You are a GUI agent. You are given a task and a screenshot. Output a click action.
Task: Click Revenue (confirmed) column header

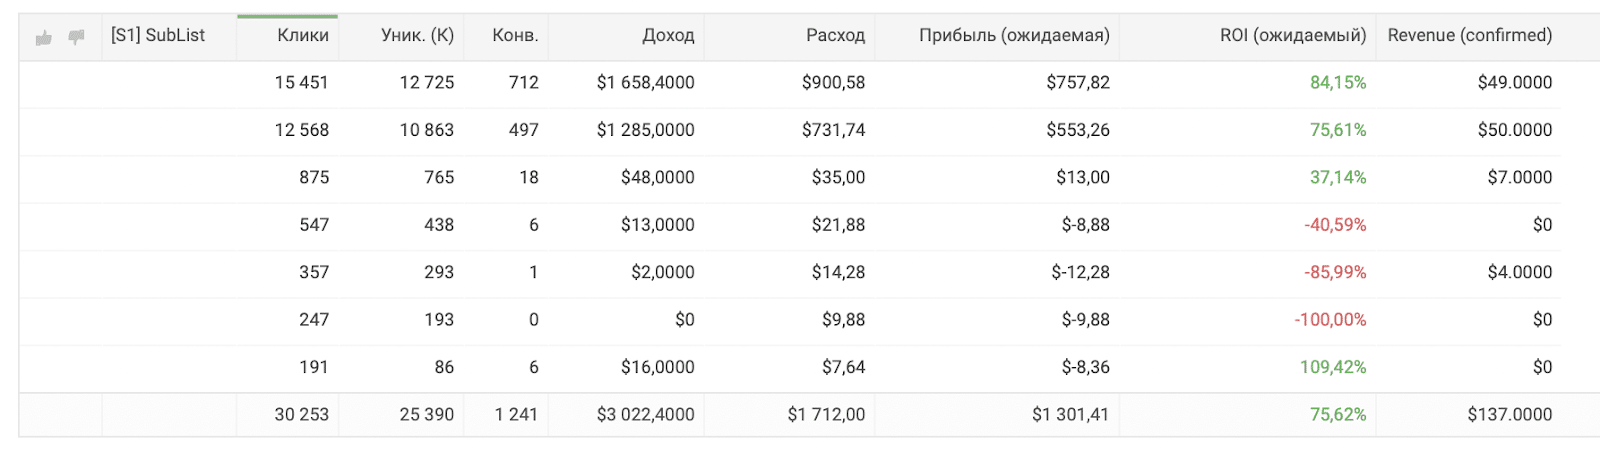1470,35
